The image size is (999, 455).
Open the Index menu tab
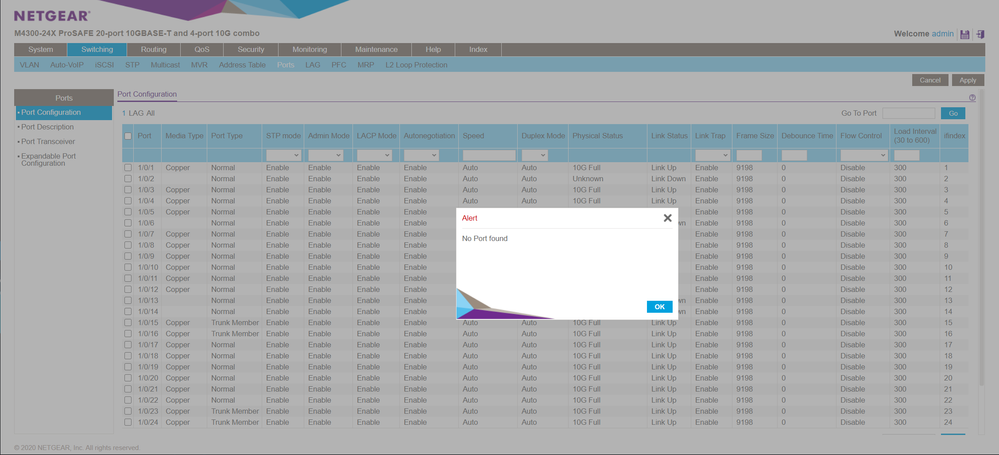[478, 50]
